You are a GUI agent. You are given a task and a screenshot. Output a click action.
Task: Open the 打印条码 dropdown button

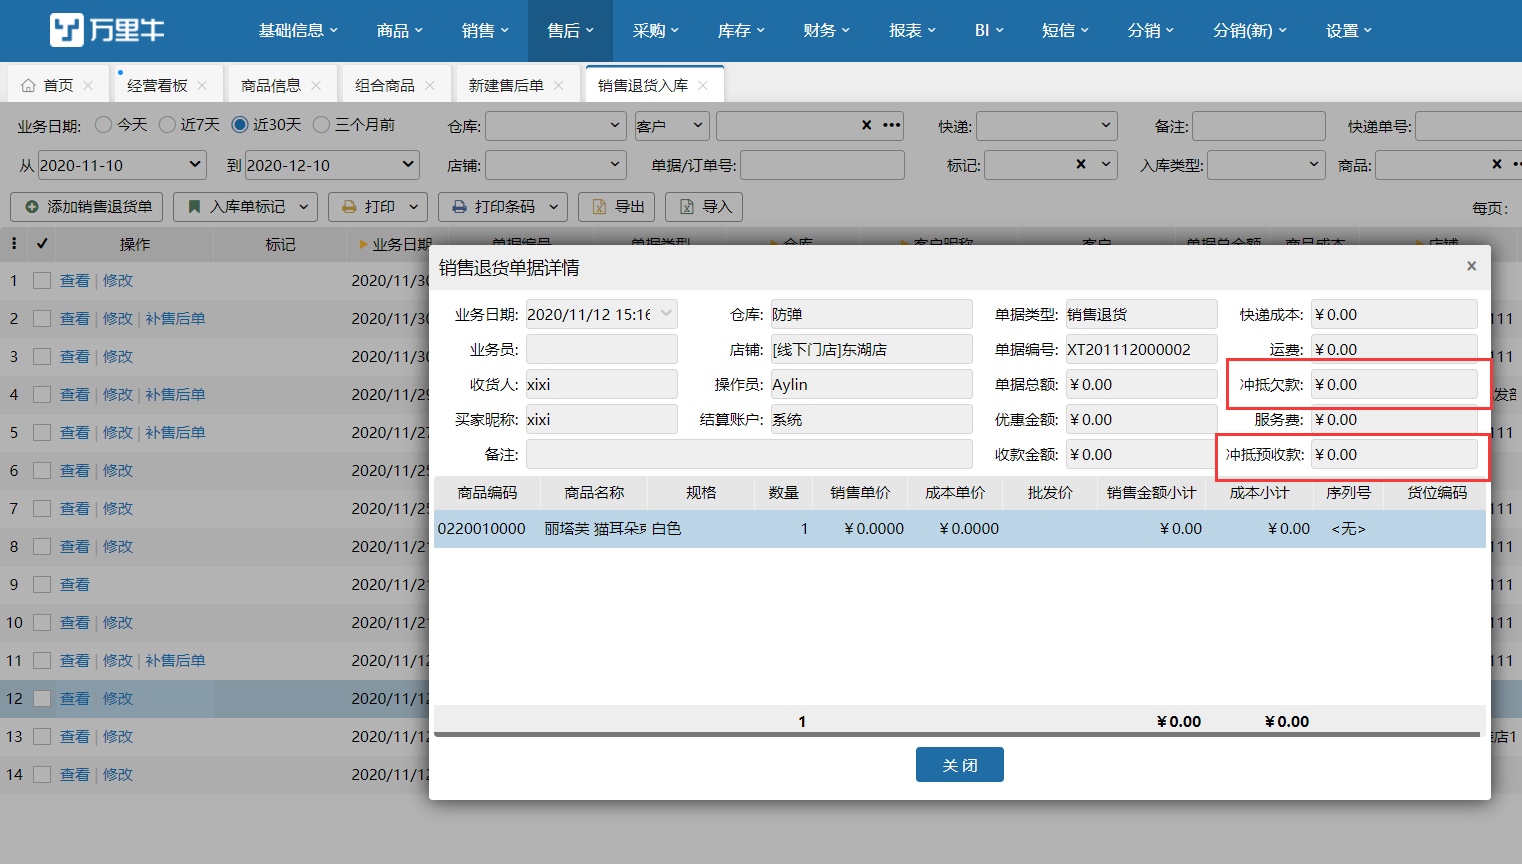[503, 207]
